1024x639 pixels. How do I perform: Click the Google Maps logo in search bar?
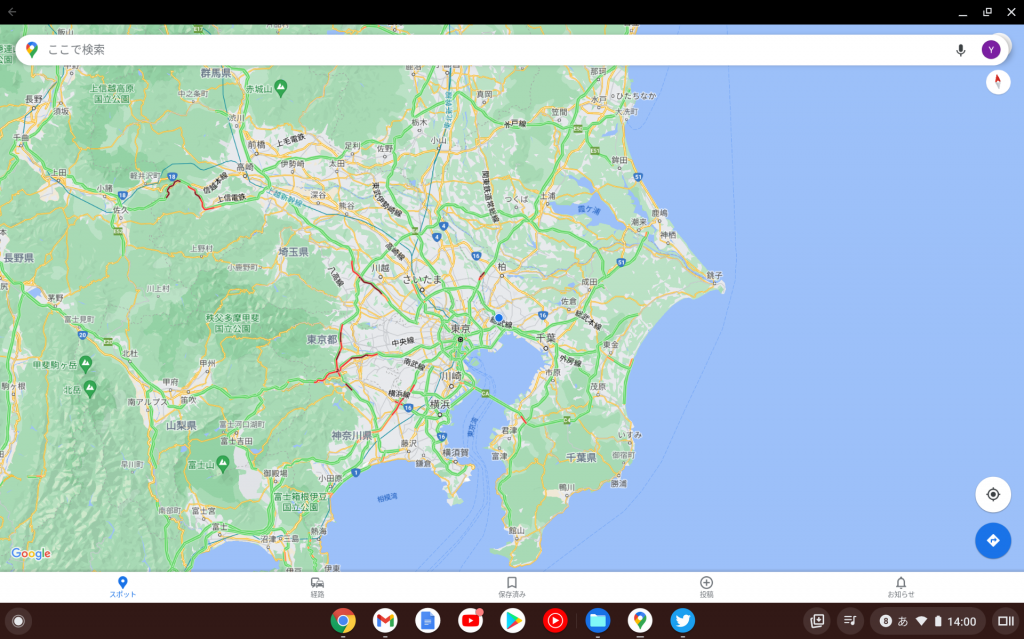click(x=31, y=50)
